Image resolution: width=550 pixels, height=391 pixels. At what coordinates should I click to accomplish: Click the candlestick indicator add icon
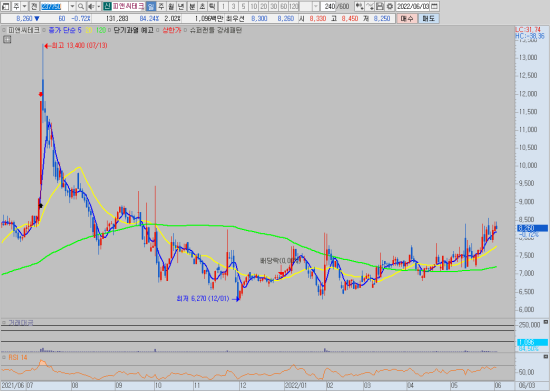pos(359,6)
